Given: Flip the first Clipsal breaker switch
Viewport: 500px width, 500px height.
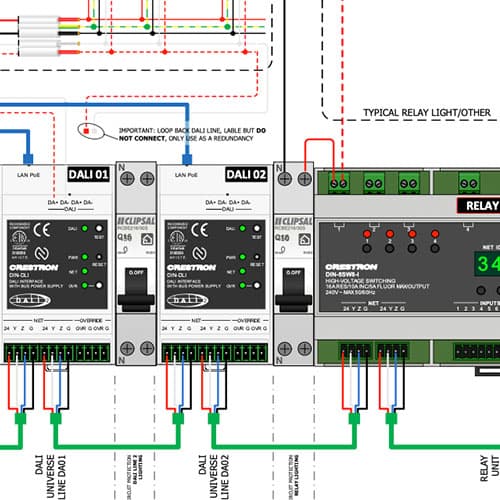Looking at the screenshot, I should [x=136, y=290].
